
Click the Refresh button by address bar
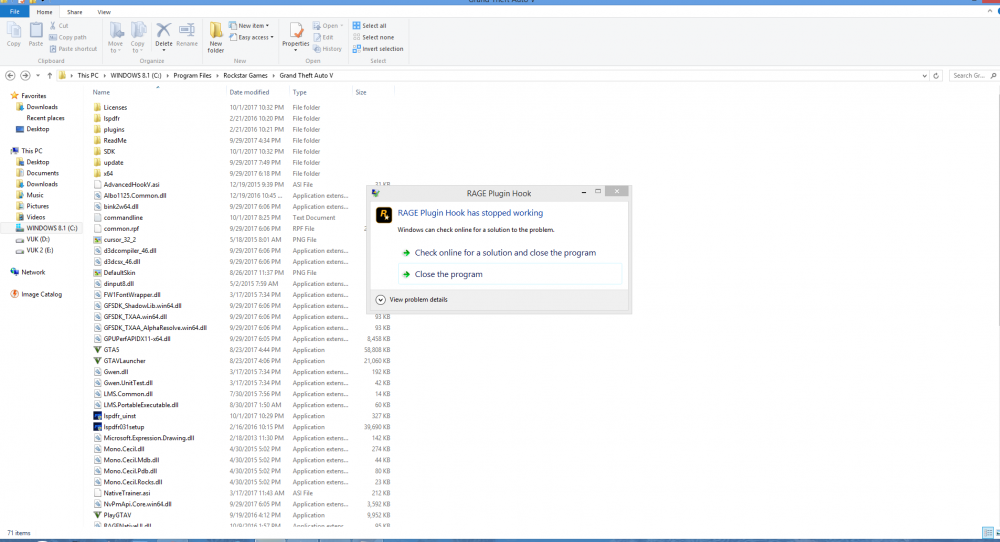pyautogui.click(x=936, y=75)
